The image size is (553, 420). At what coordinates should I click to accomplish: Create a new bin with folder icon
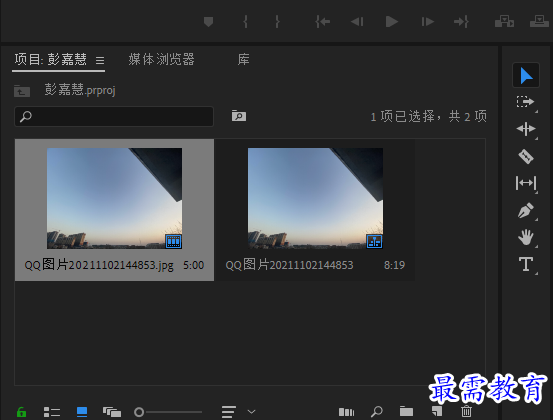[406, 411]
